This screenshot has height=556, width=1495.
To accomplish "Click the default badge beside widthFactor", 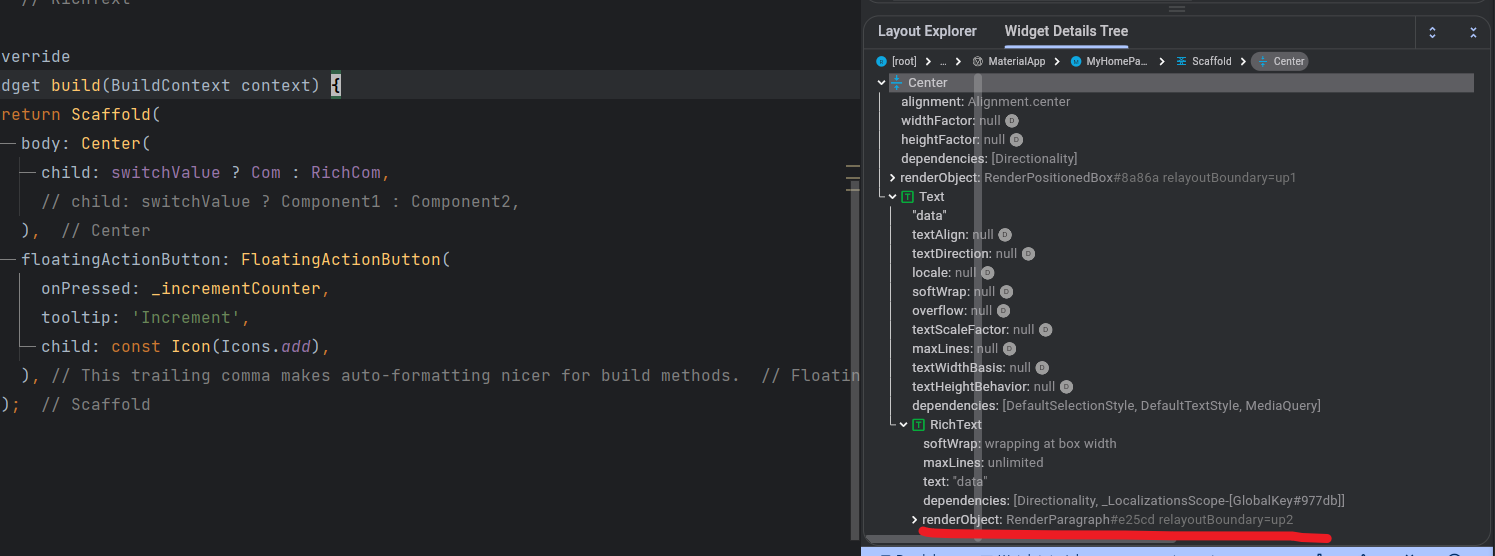I will 1011,121.
